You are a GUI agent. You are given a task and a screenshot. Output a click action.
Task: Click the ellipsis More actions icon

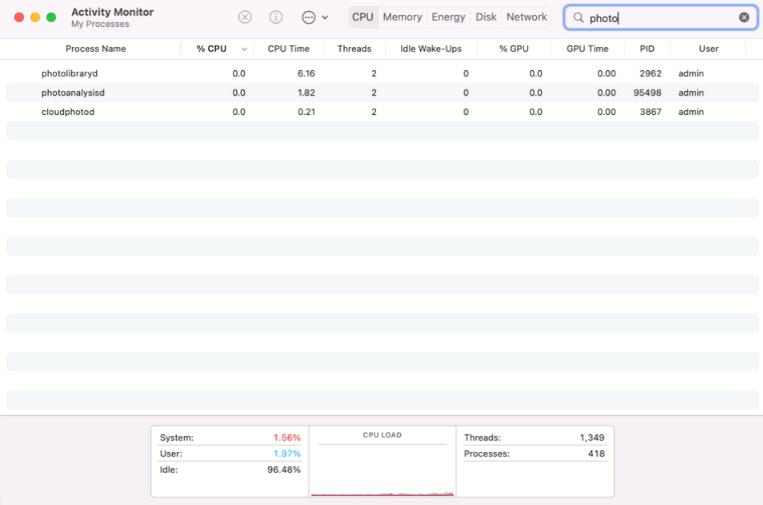coord(309,18)
